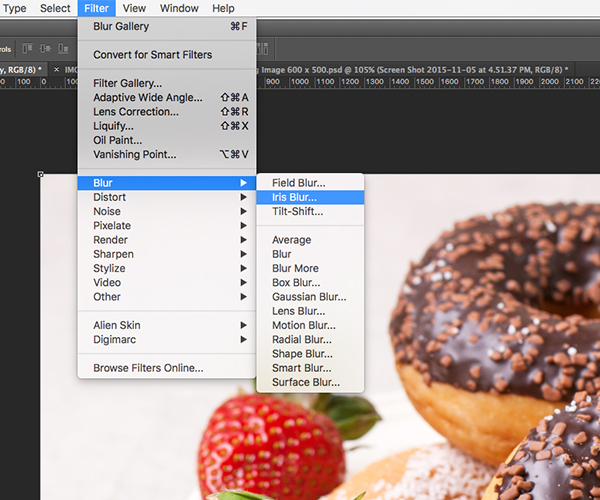The width and height of the screenshot is (600, 500).
Task: Expand the highlighted Blur submenu entry
Action: point(167,183)
